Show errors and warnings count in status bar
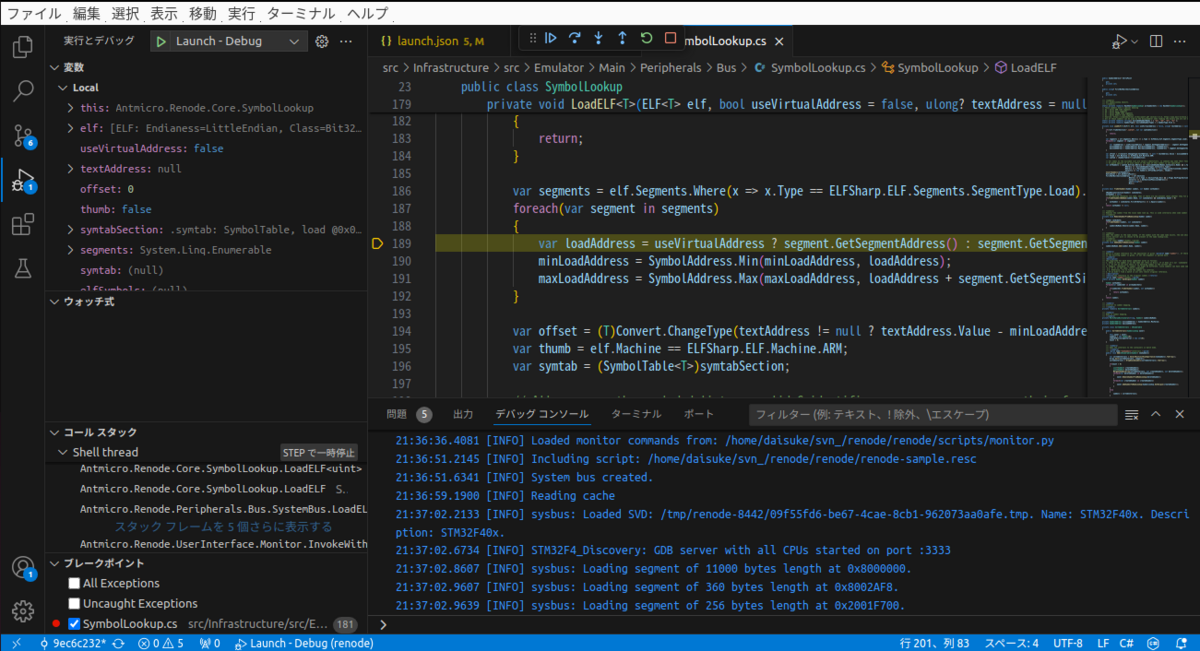The height and width of the screenshot is (651, 1200). coord(161,643)
